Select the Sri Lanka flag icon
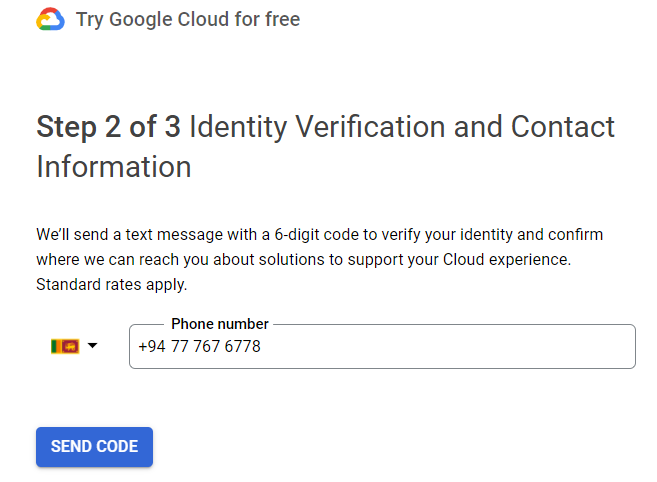Viewport: 657px width, 482px height. 65,346
